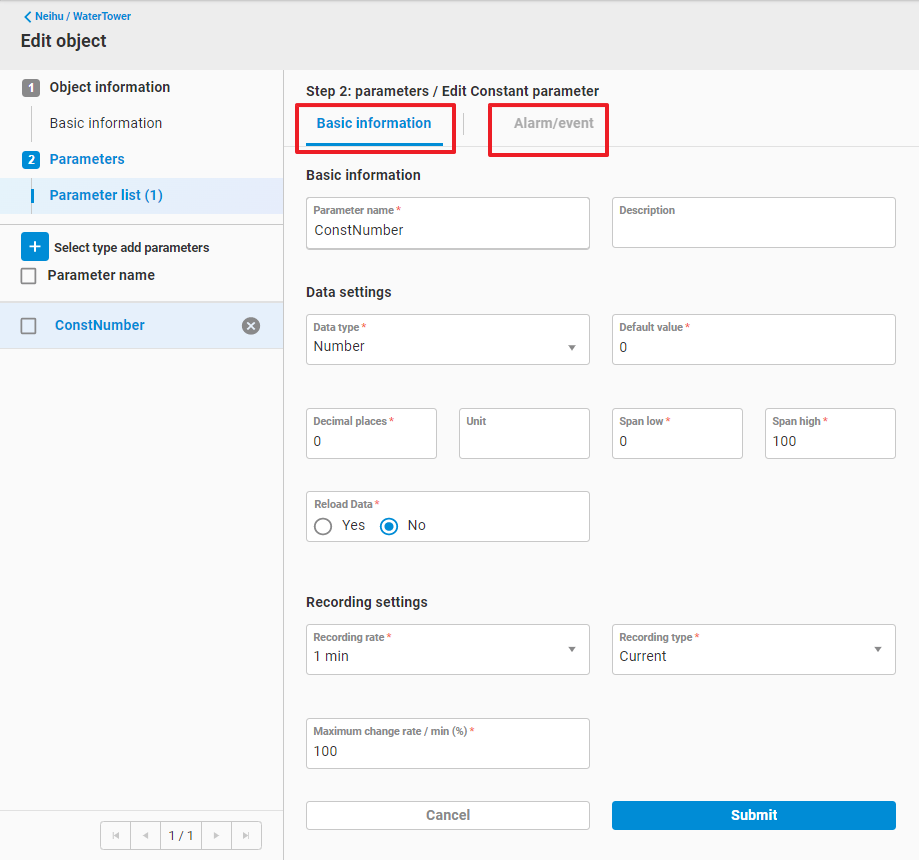
Task: Click the blue plus add parameters icon
Action: [x=34, y=247]
